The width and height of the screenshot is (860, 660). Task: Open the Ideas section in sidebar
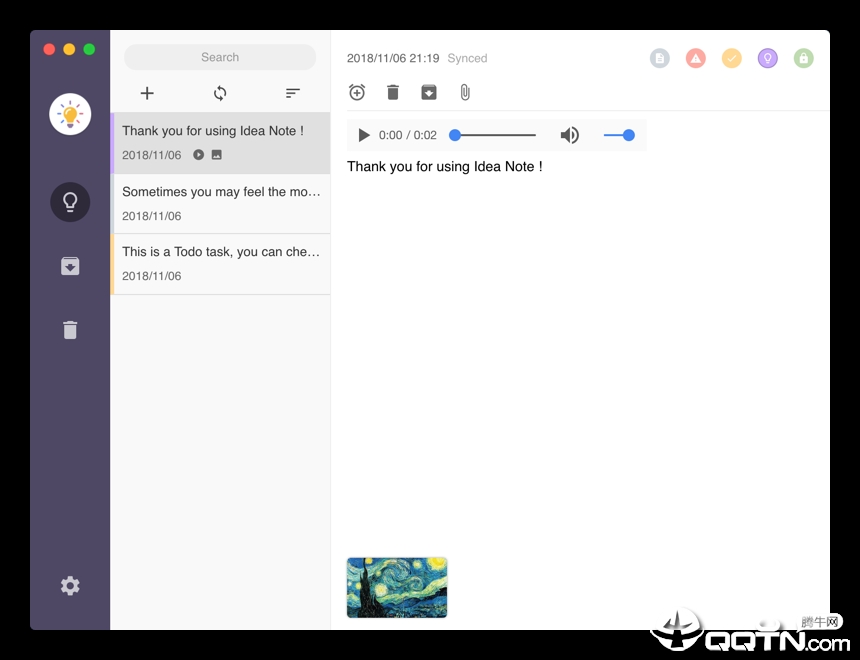pyautogui.click(x=70, y=202)
